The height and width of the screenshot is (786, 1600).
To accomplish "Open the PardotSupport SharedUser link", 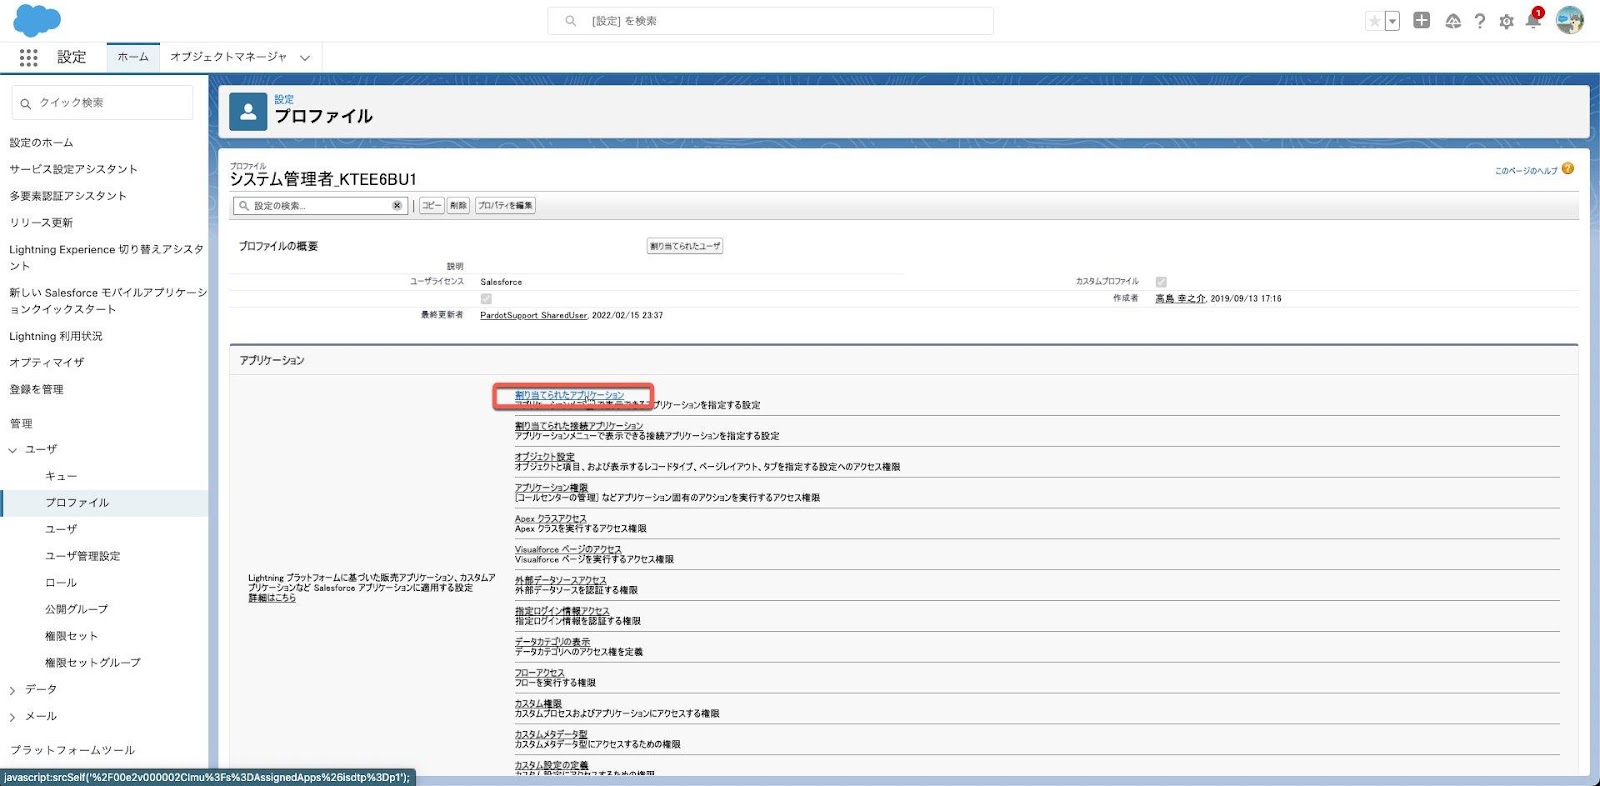I will pyautogui.click(x=534, y=315).
